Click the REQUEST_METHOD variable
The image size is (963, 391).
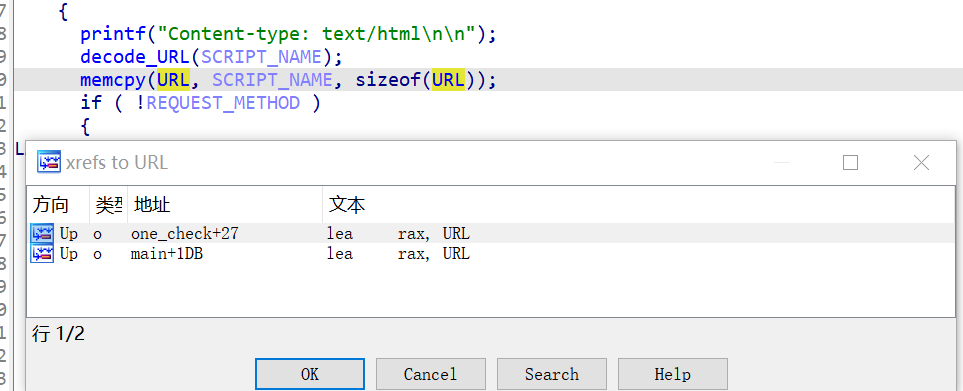click(x=223, y=103)
